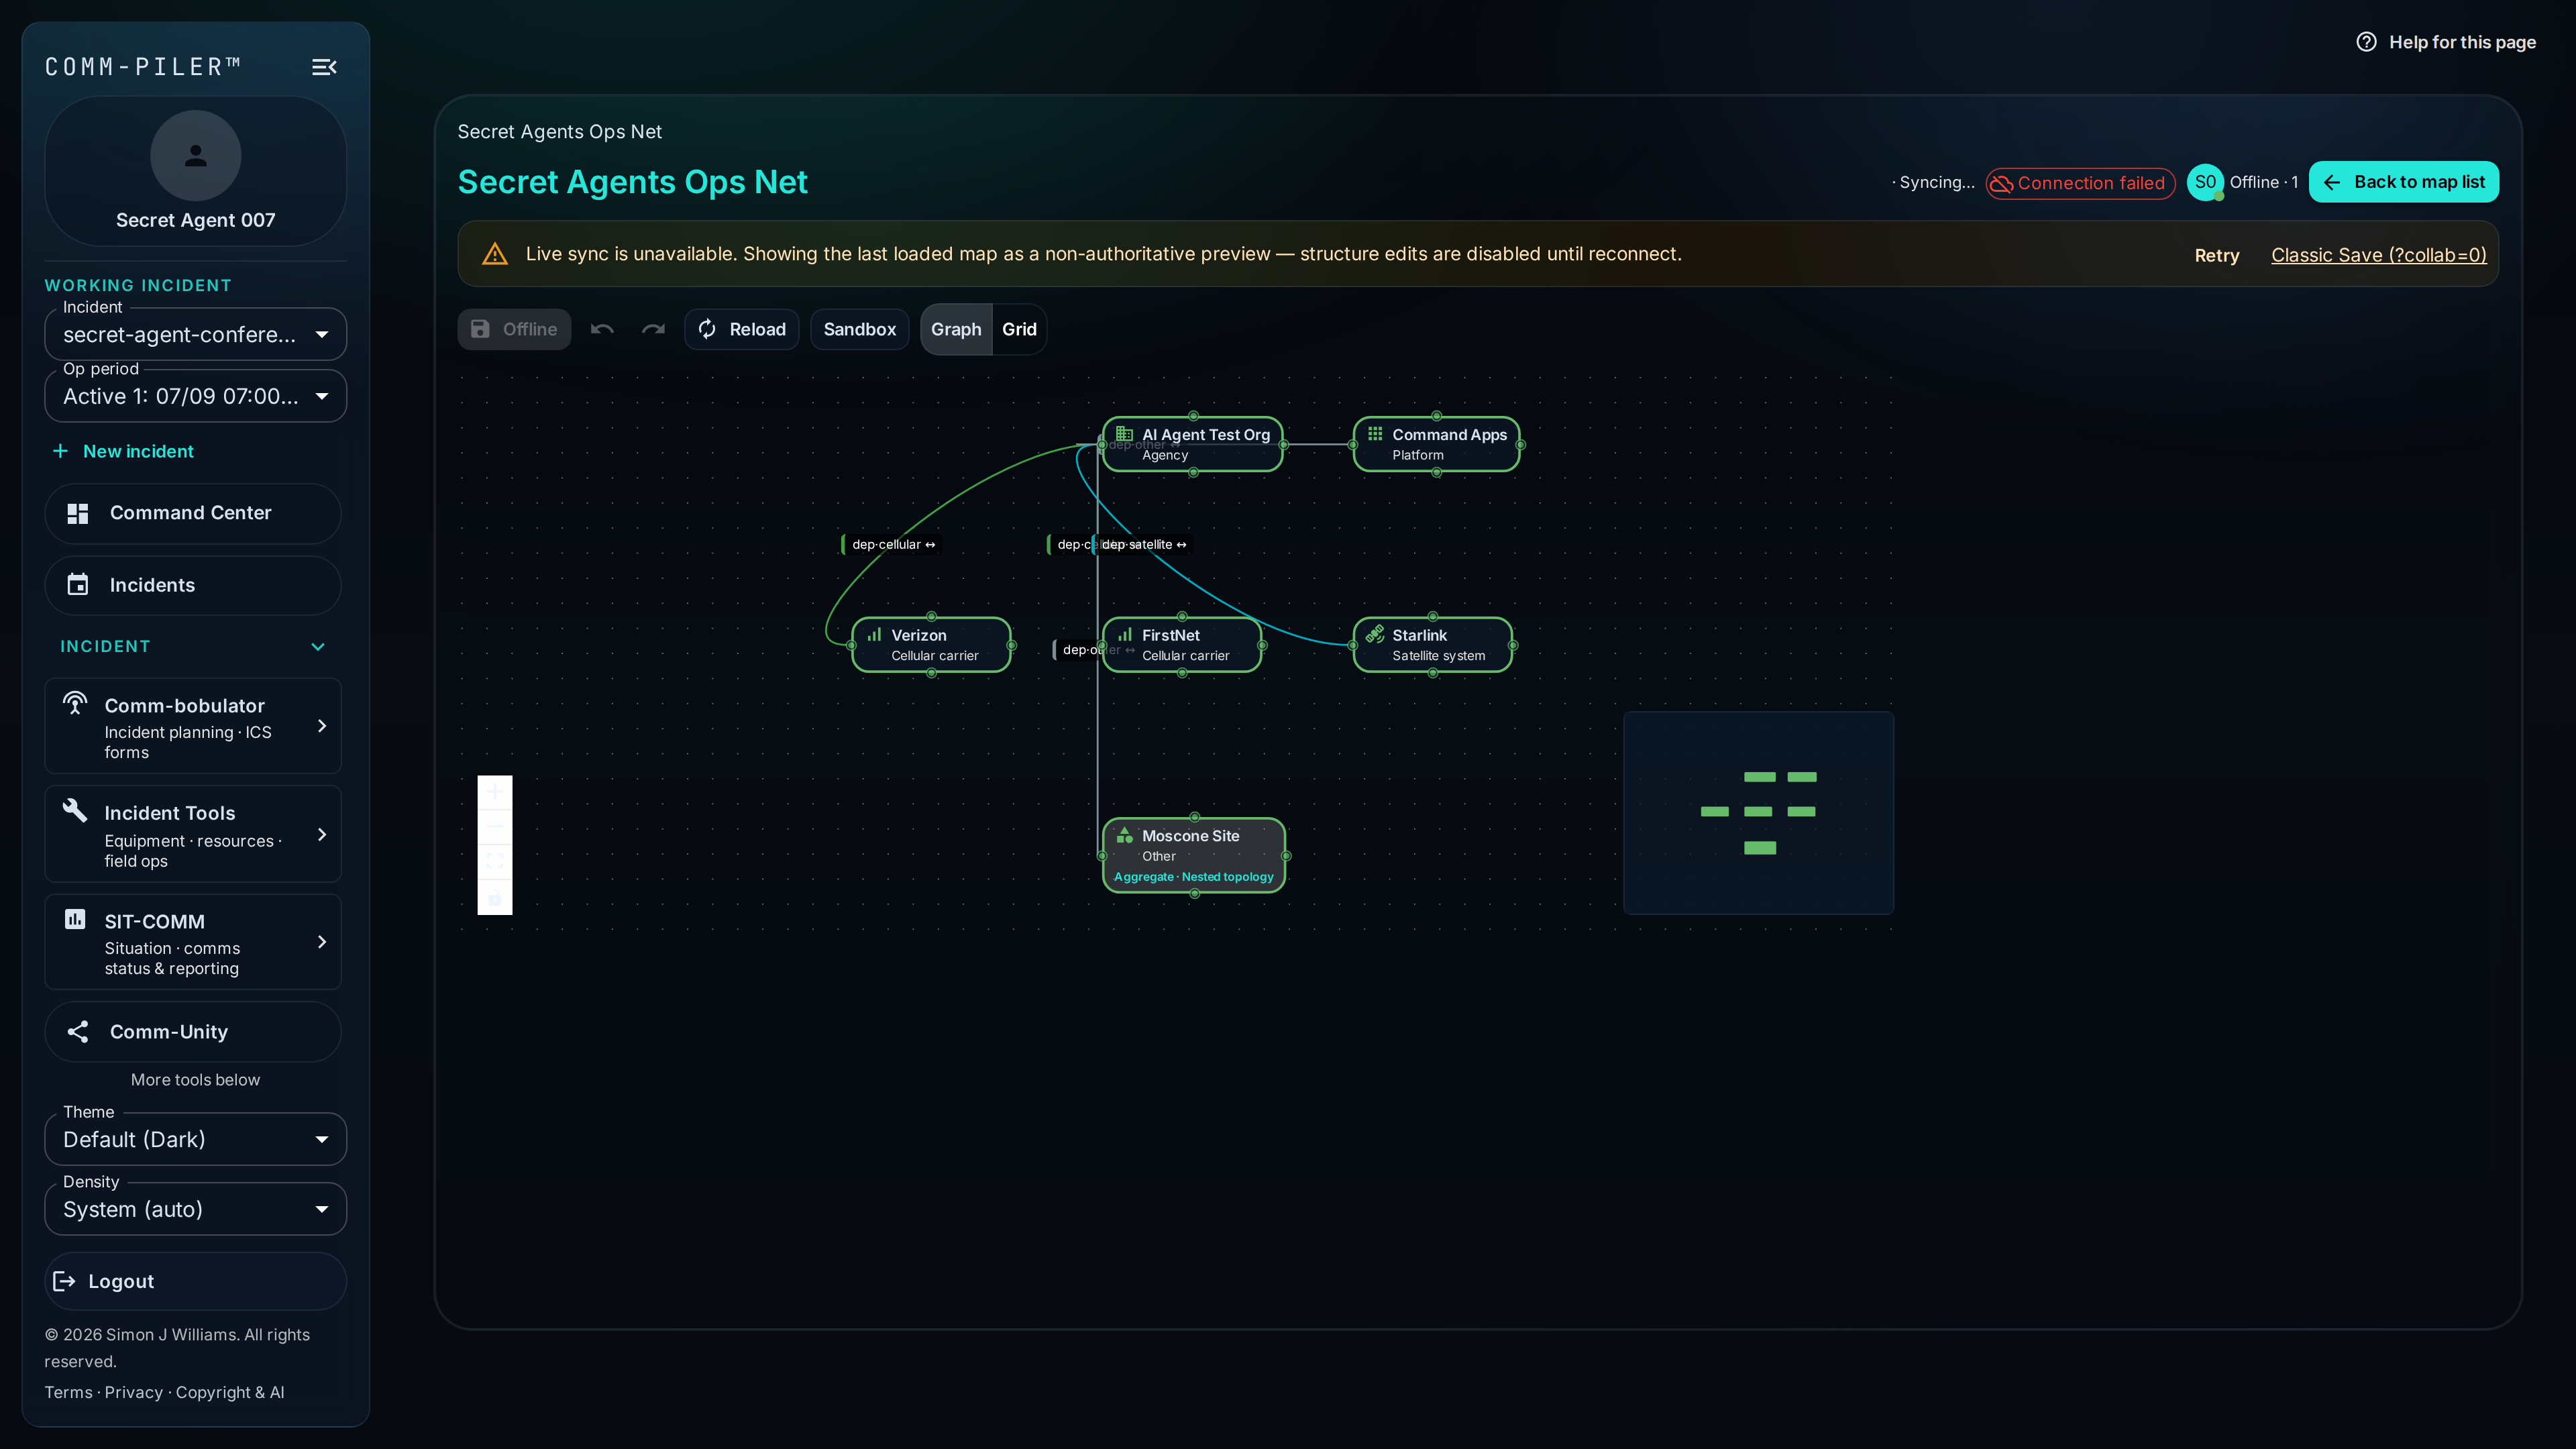The height and width of the screenshot is (1449, 2576).
Task: Click Retry in the sync warning banner
Action: (2216, 255)
